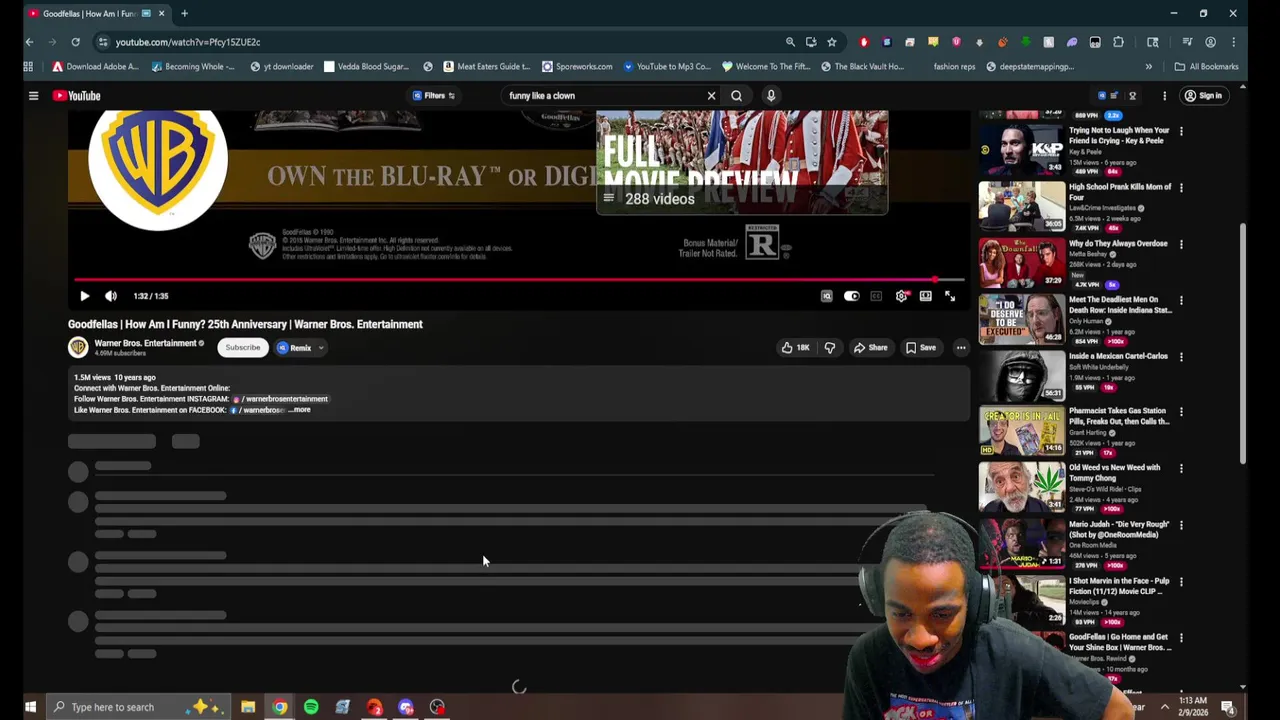Go back with the browser back arrow
This screenshot has width=1280, height=720.
coord(29,42)
